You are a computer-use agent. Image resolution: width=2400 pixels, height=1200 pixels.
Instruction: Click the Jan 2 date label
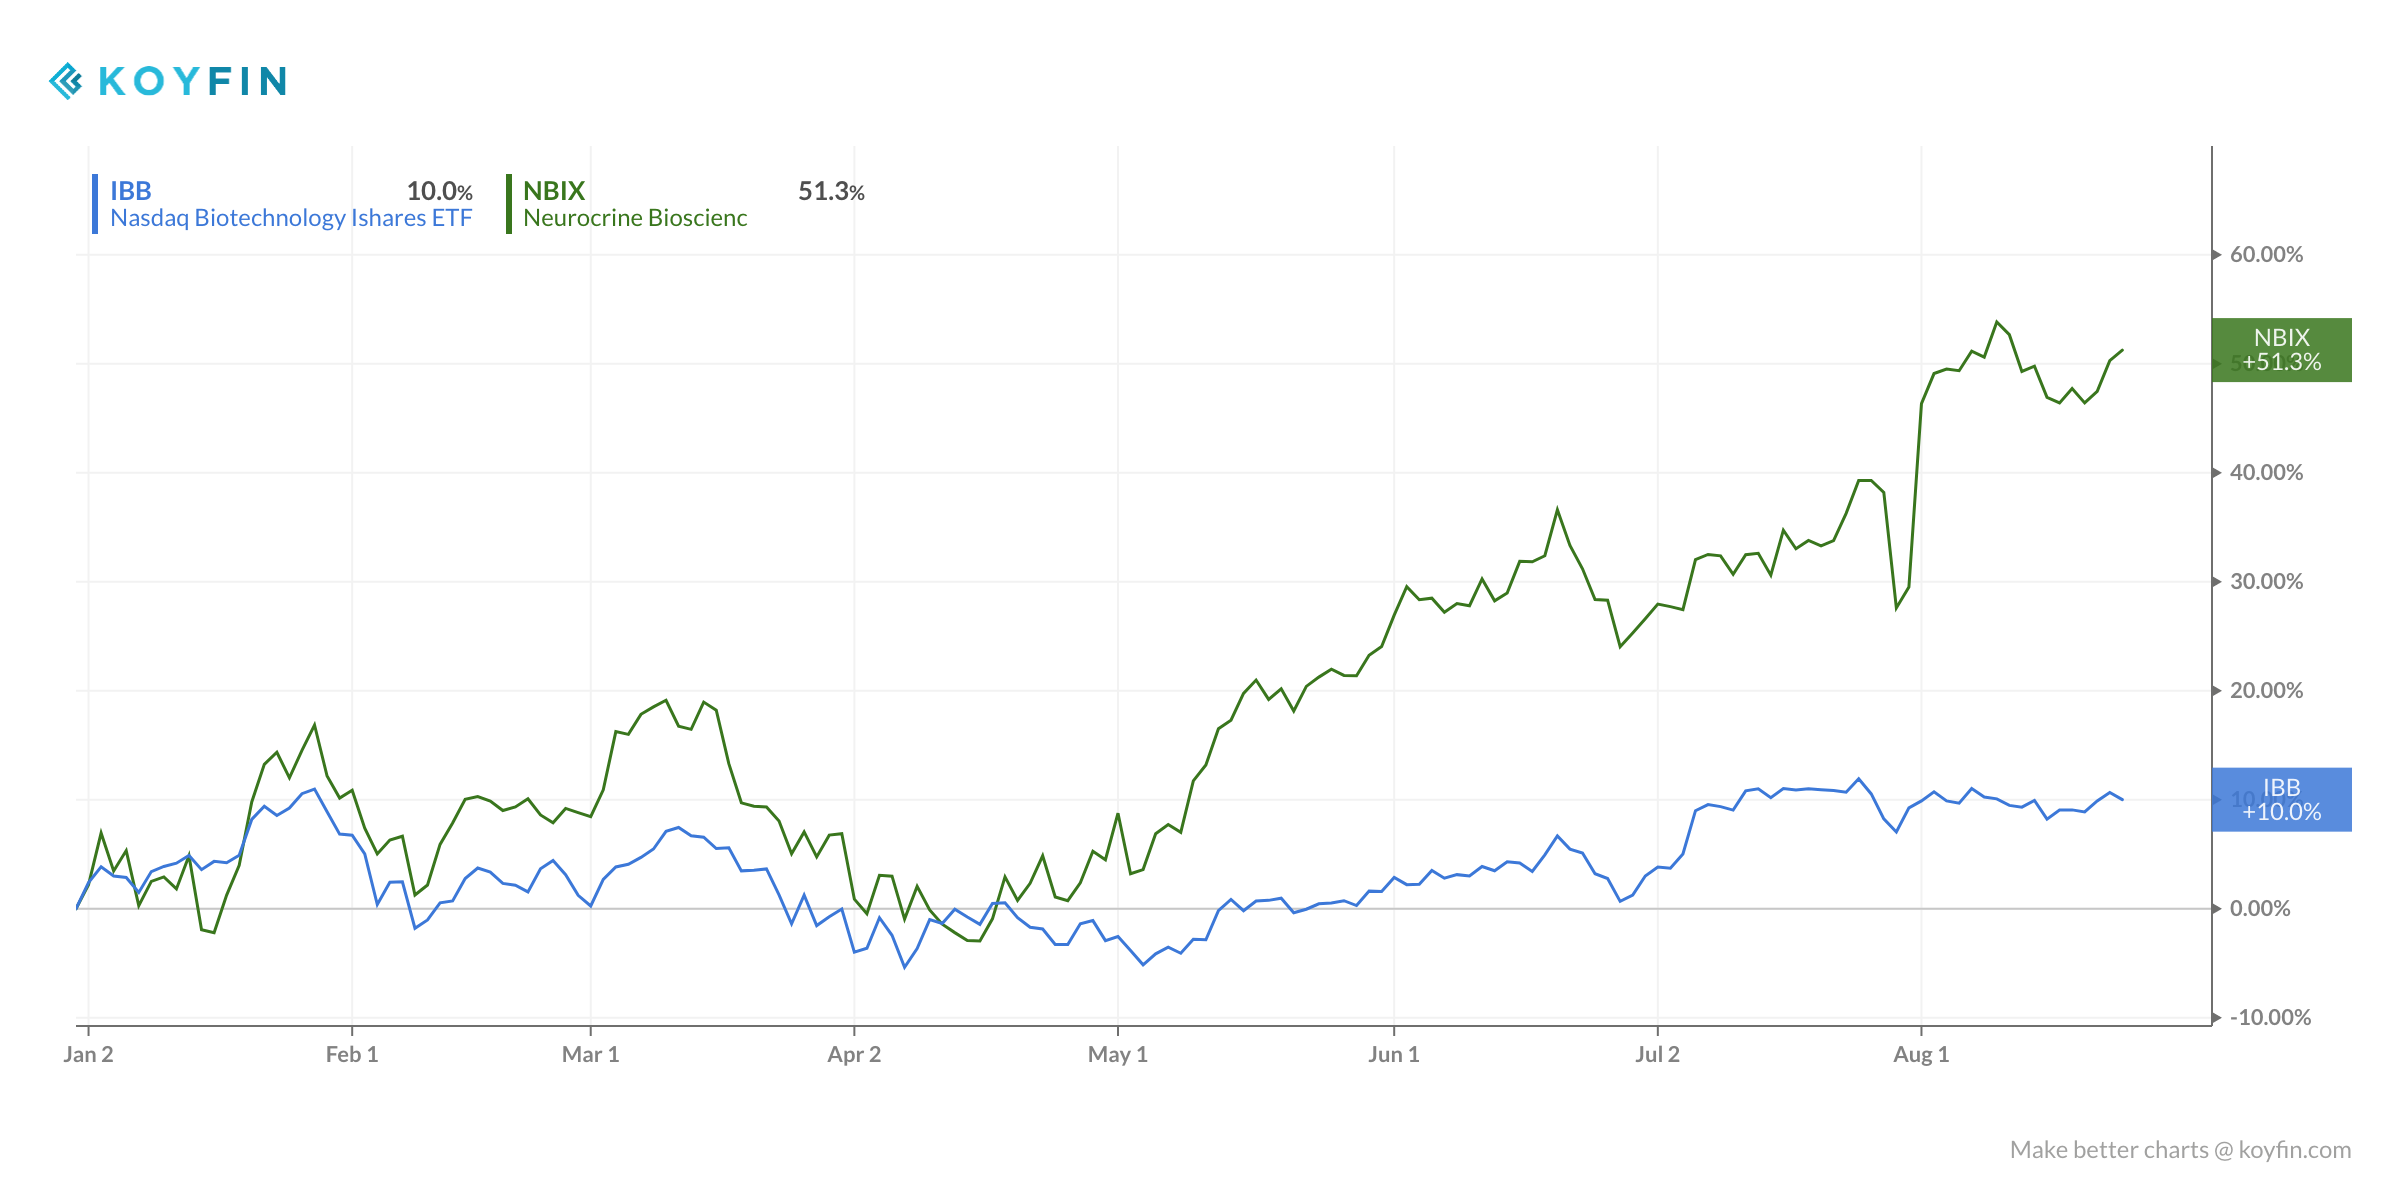(x=88, y=1055)
